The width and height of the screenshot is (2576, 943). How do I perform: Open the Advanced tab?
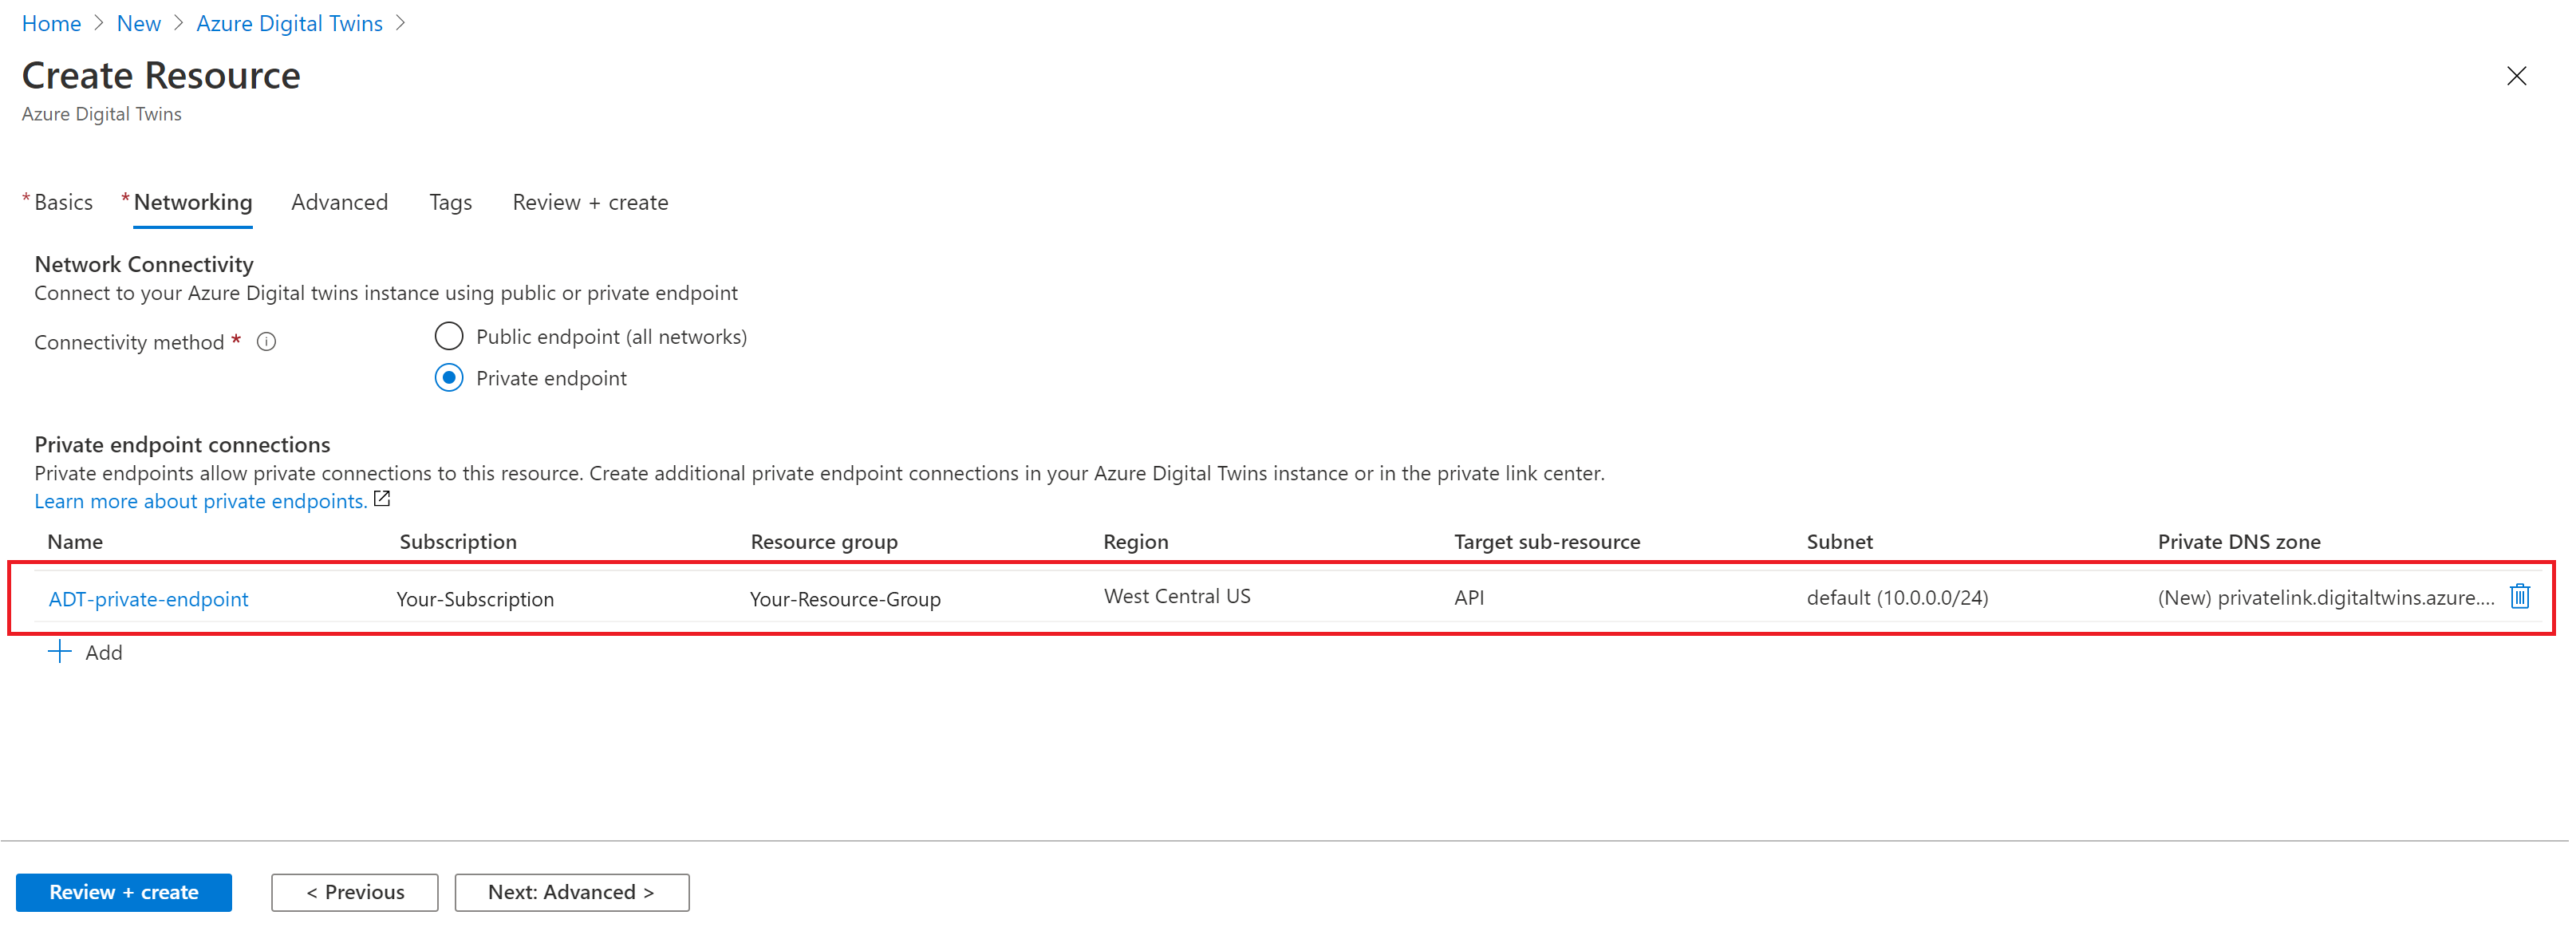(339, 202)
